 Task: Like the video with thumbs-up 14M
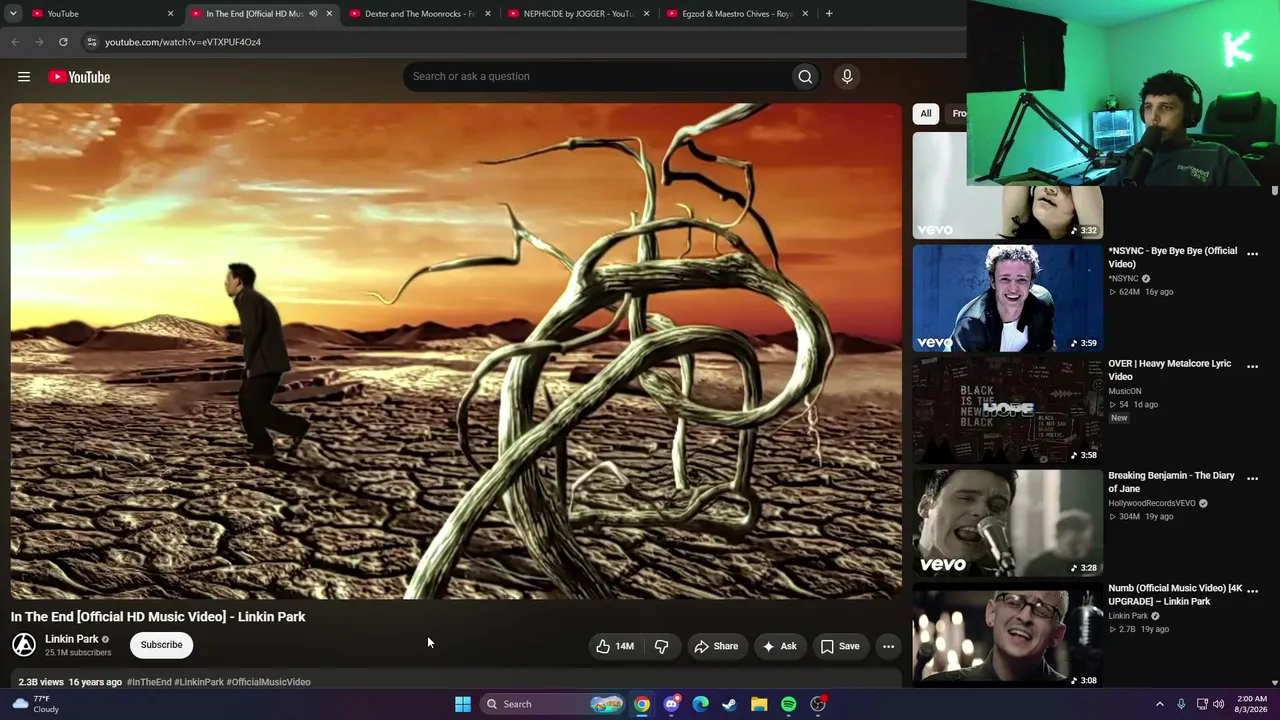click(x=615, y=646)
